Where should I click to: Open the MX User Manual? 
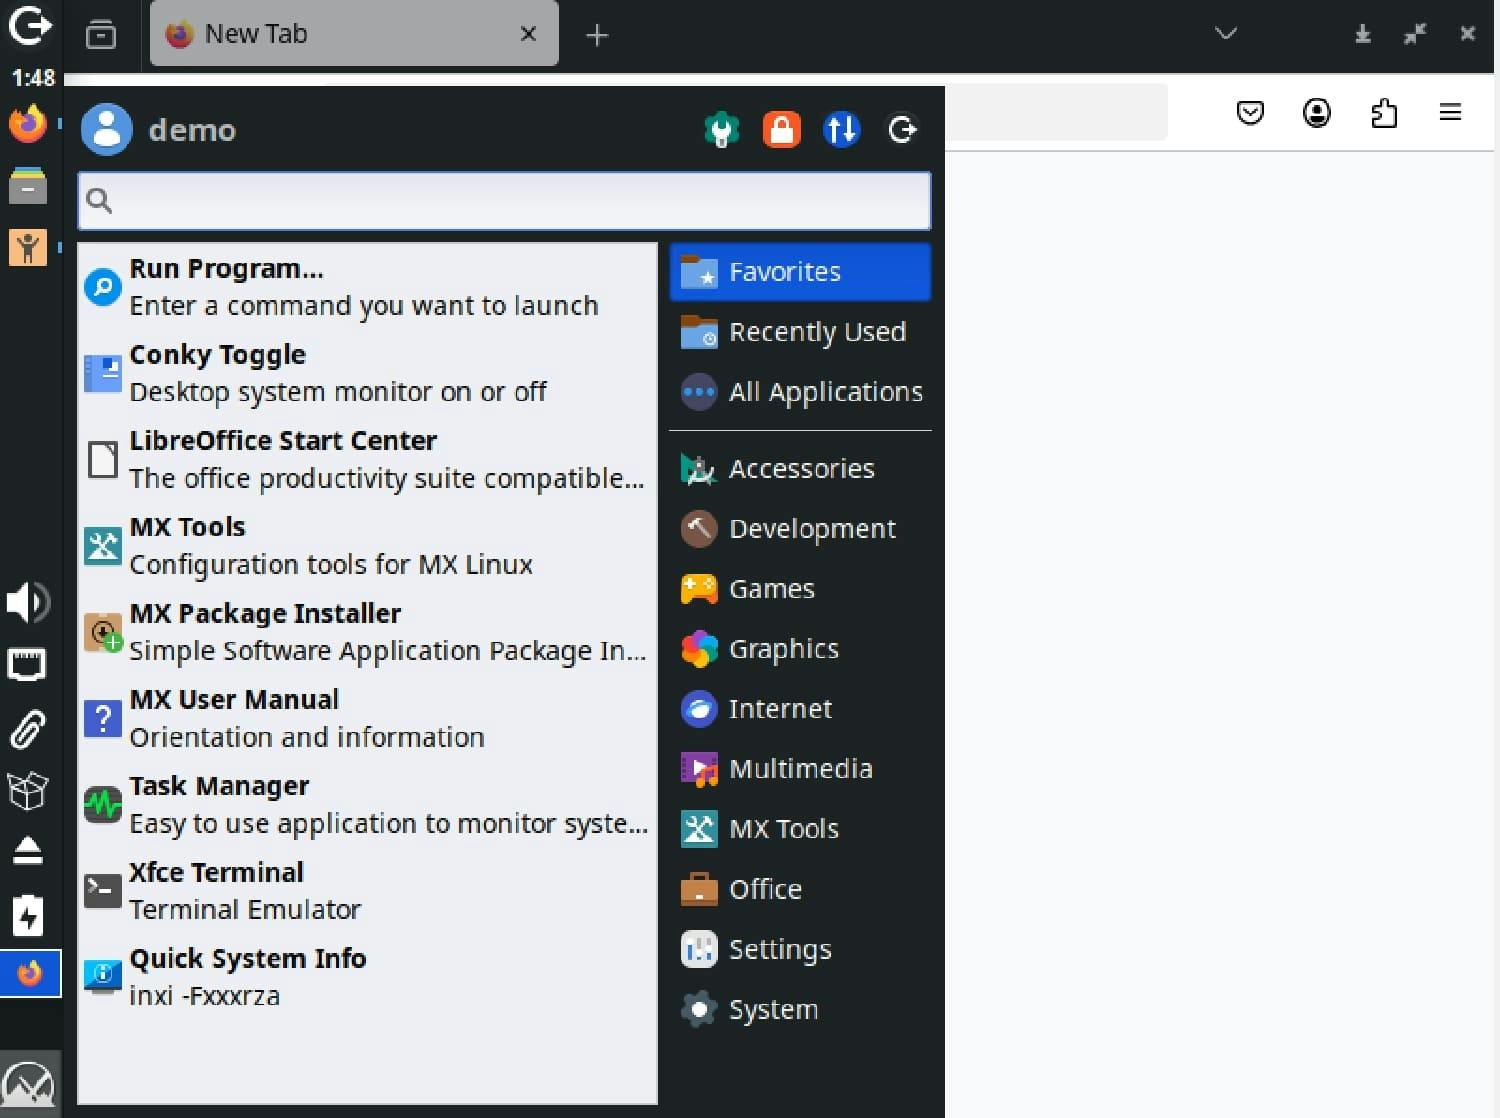point(367,718)
